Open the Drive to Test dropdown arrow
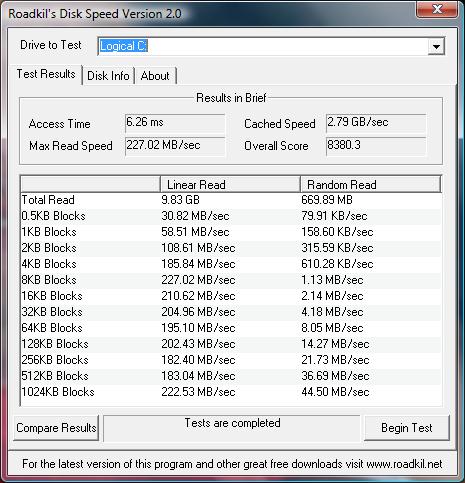465x483 pixels. click(x=436, y=46)
